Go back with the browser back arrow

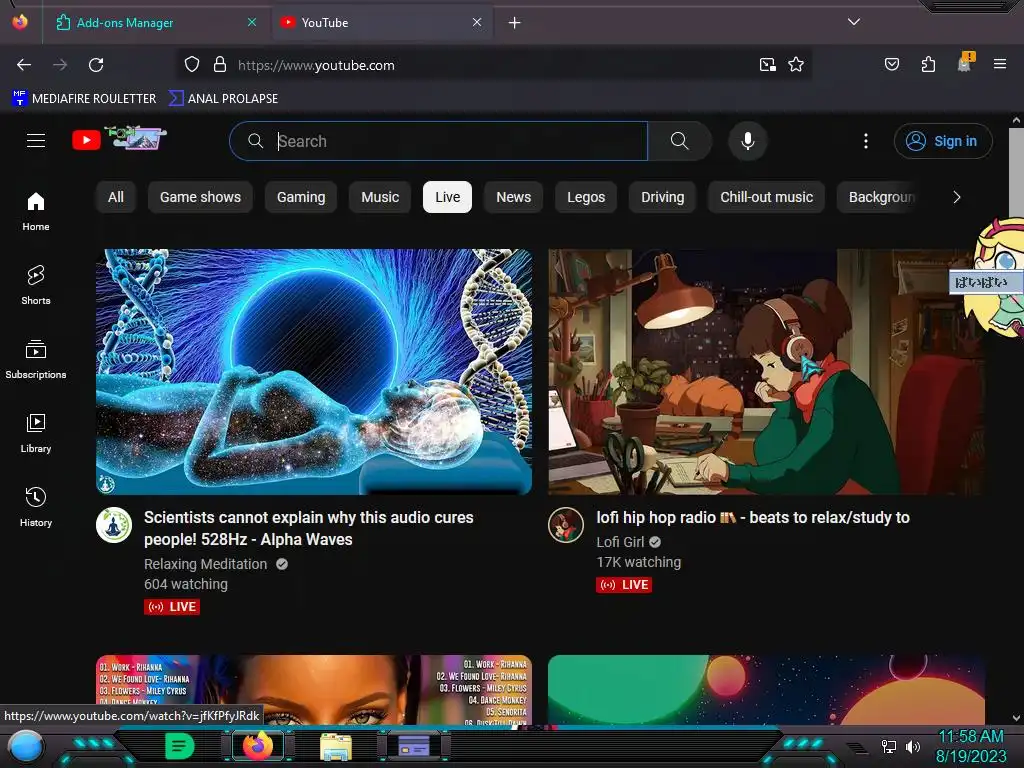(24, 65)
